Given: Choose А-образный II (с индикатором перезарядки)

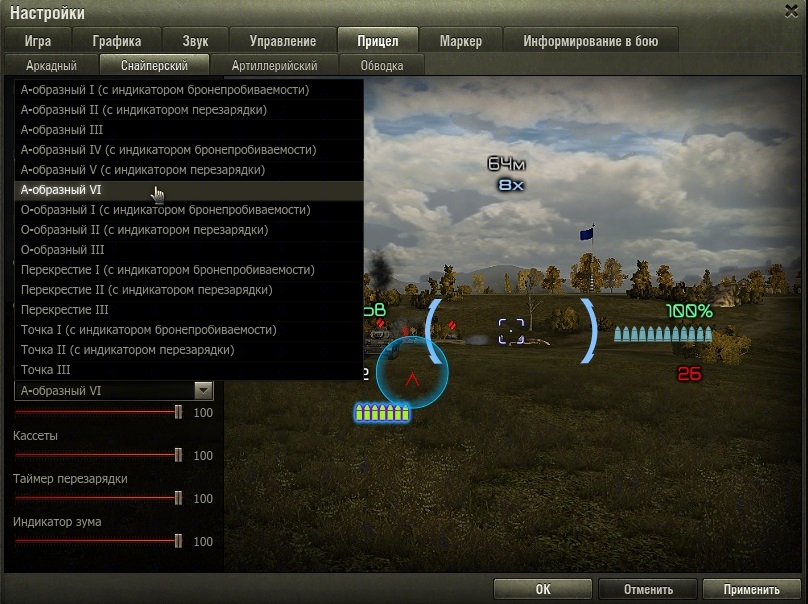Looking at the screenshot, I should click(189, 110).
